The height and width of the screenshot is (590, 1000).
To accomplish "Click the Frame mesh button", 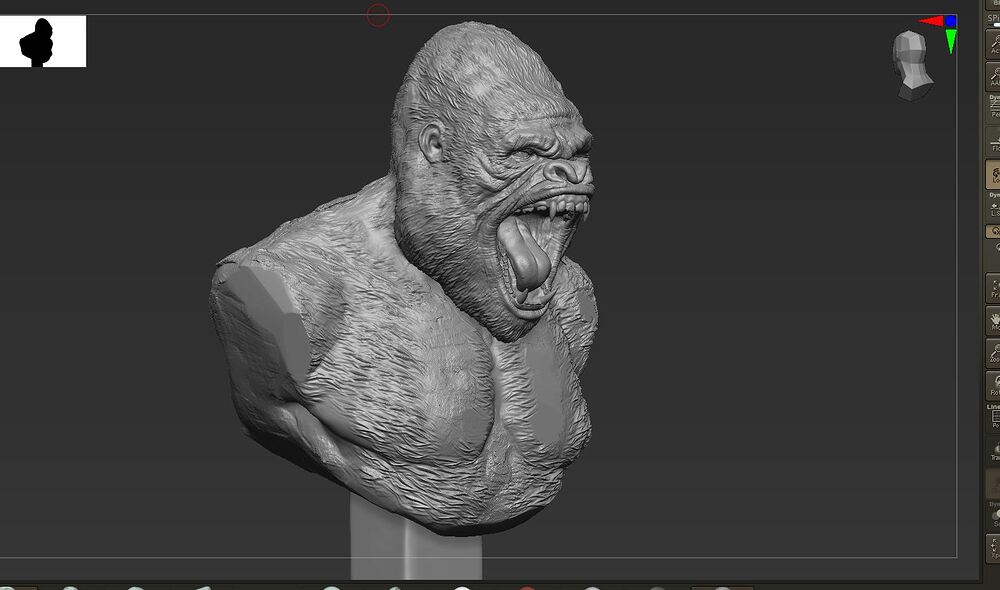I will click(994, 288).
